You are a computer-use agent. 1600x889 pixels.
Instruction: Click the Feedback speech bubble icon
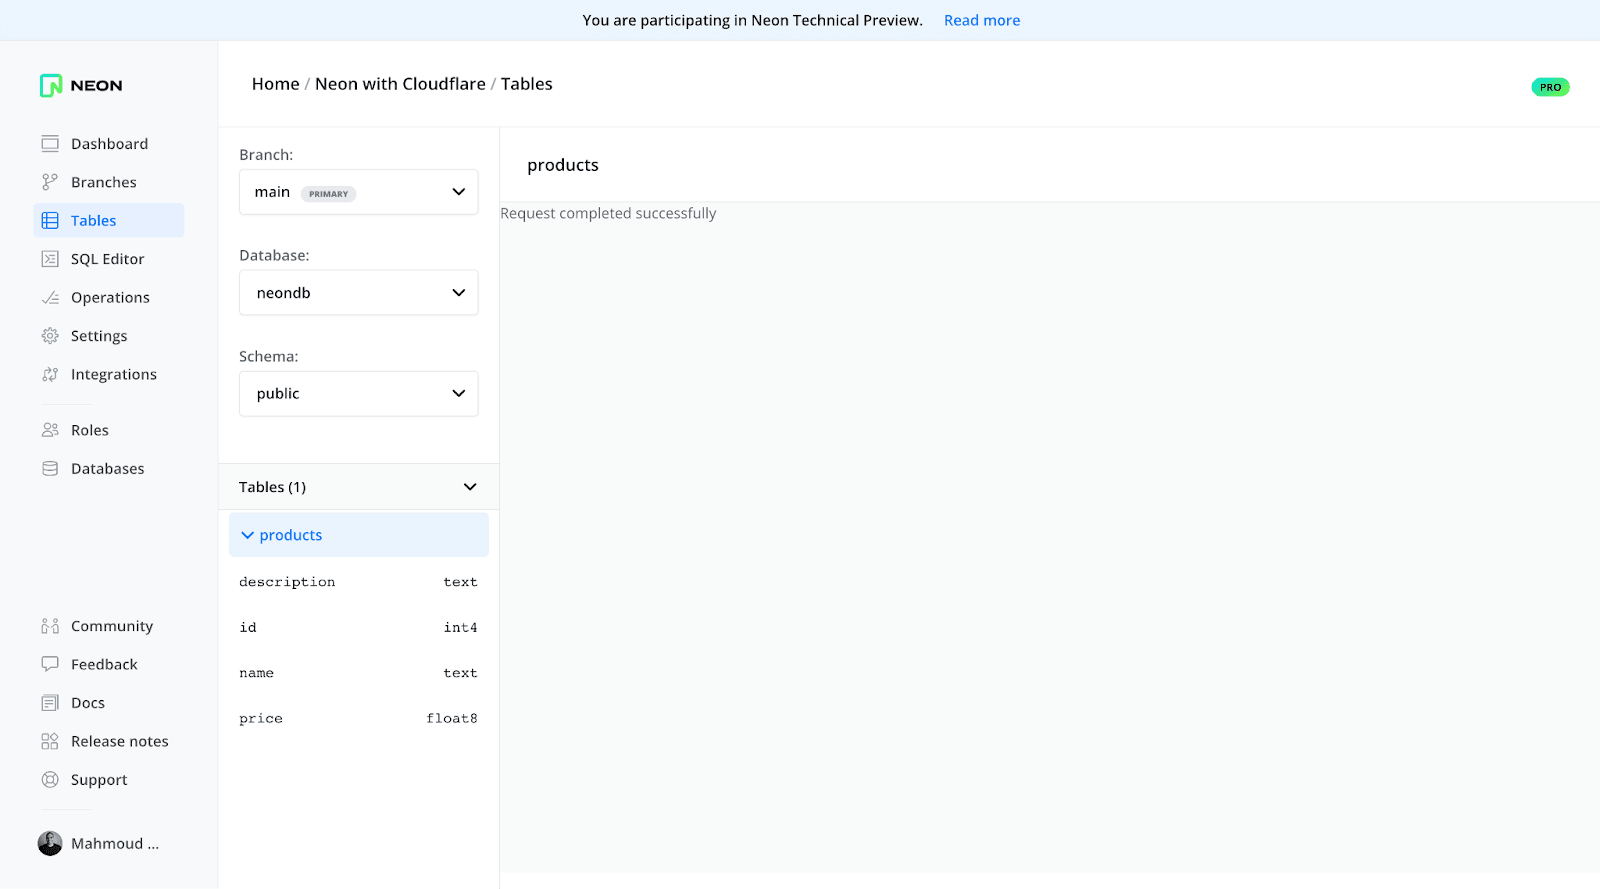point(50,665)
